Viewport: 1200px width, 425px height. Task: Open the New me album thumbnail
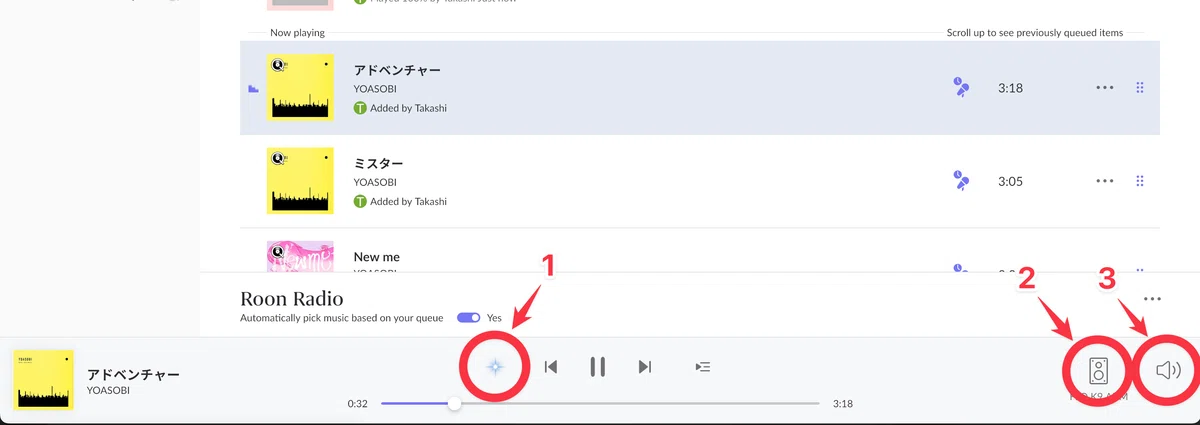300,256
